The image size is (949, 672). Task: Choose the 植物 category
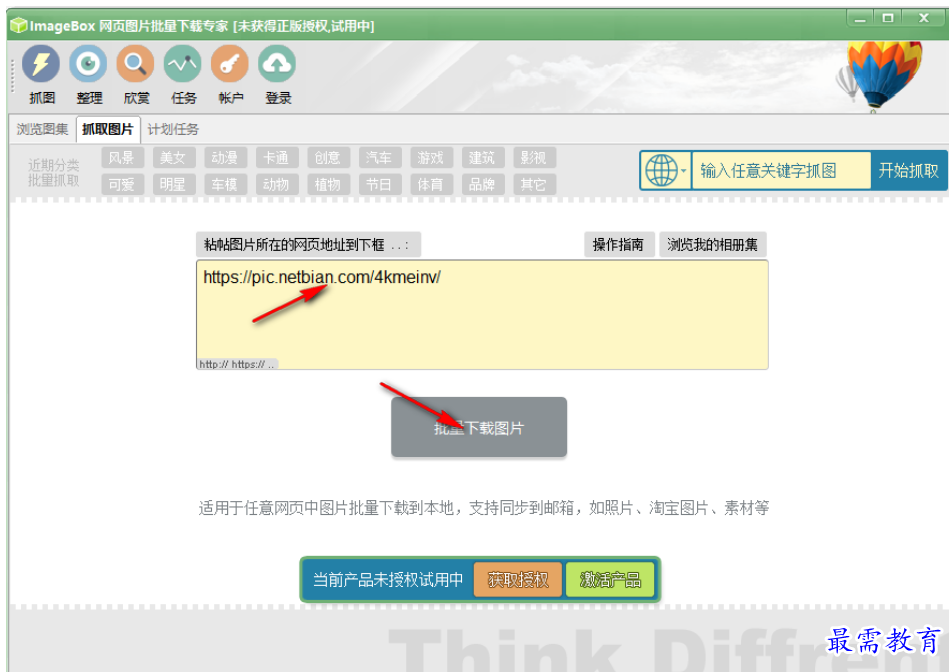click(328, 184)
